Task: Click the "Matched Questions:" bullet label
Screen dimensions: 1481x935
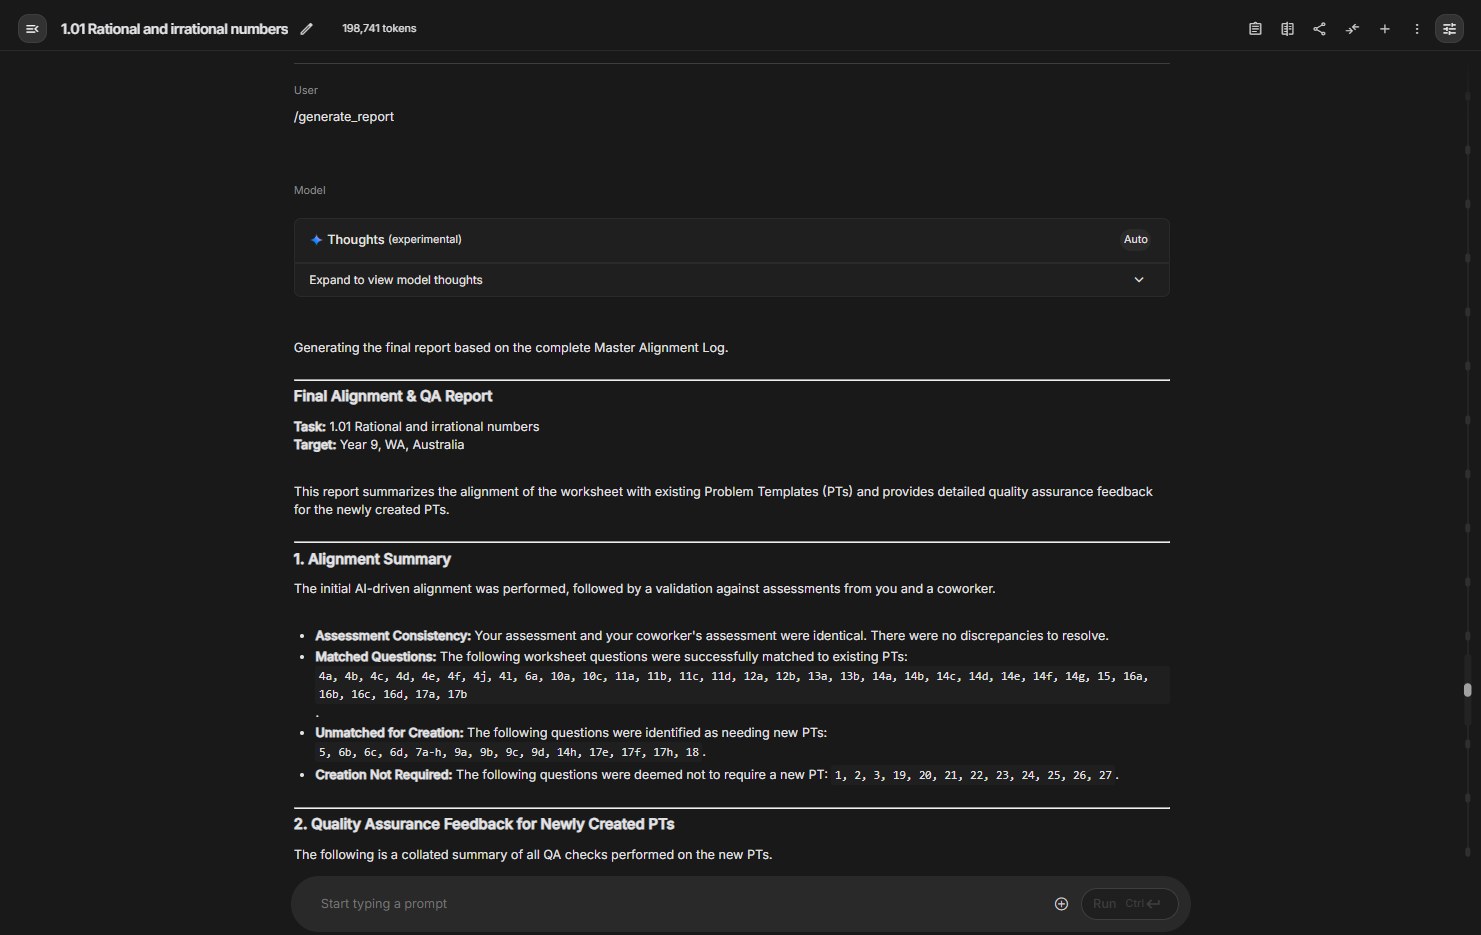Action: (x=375, y=657)
